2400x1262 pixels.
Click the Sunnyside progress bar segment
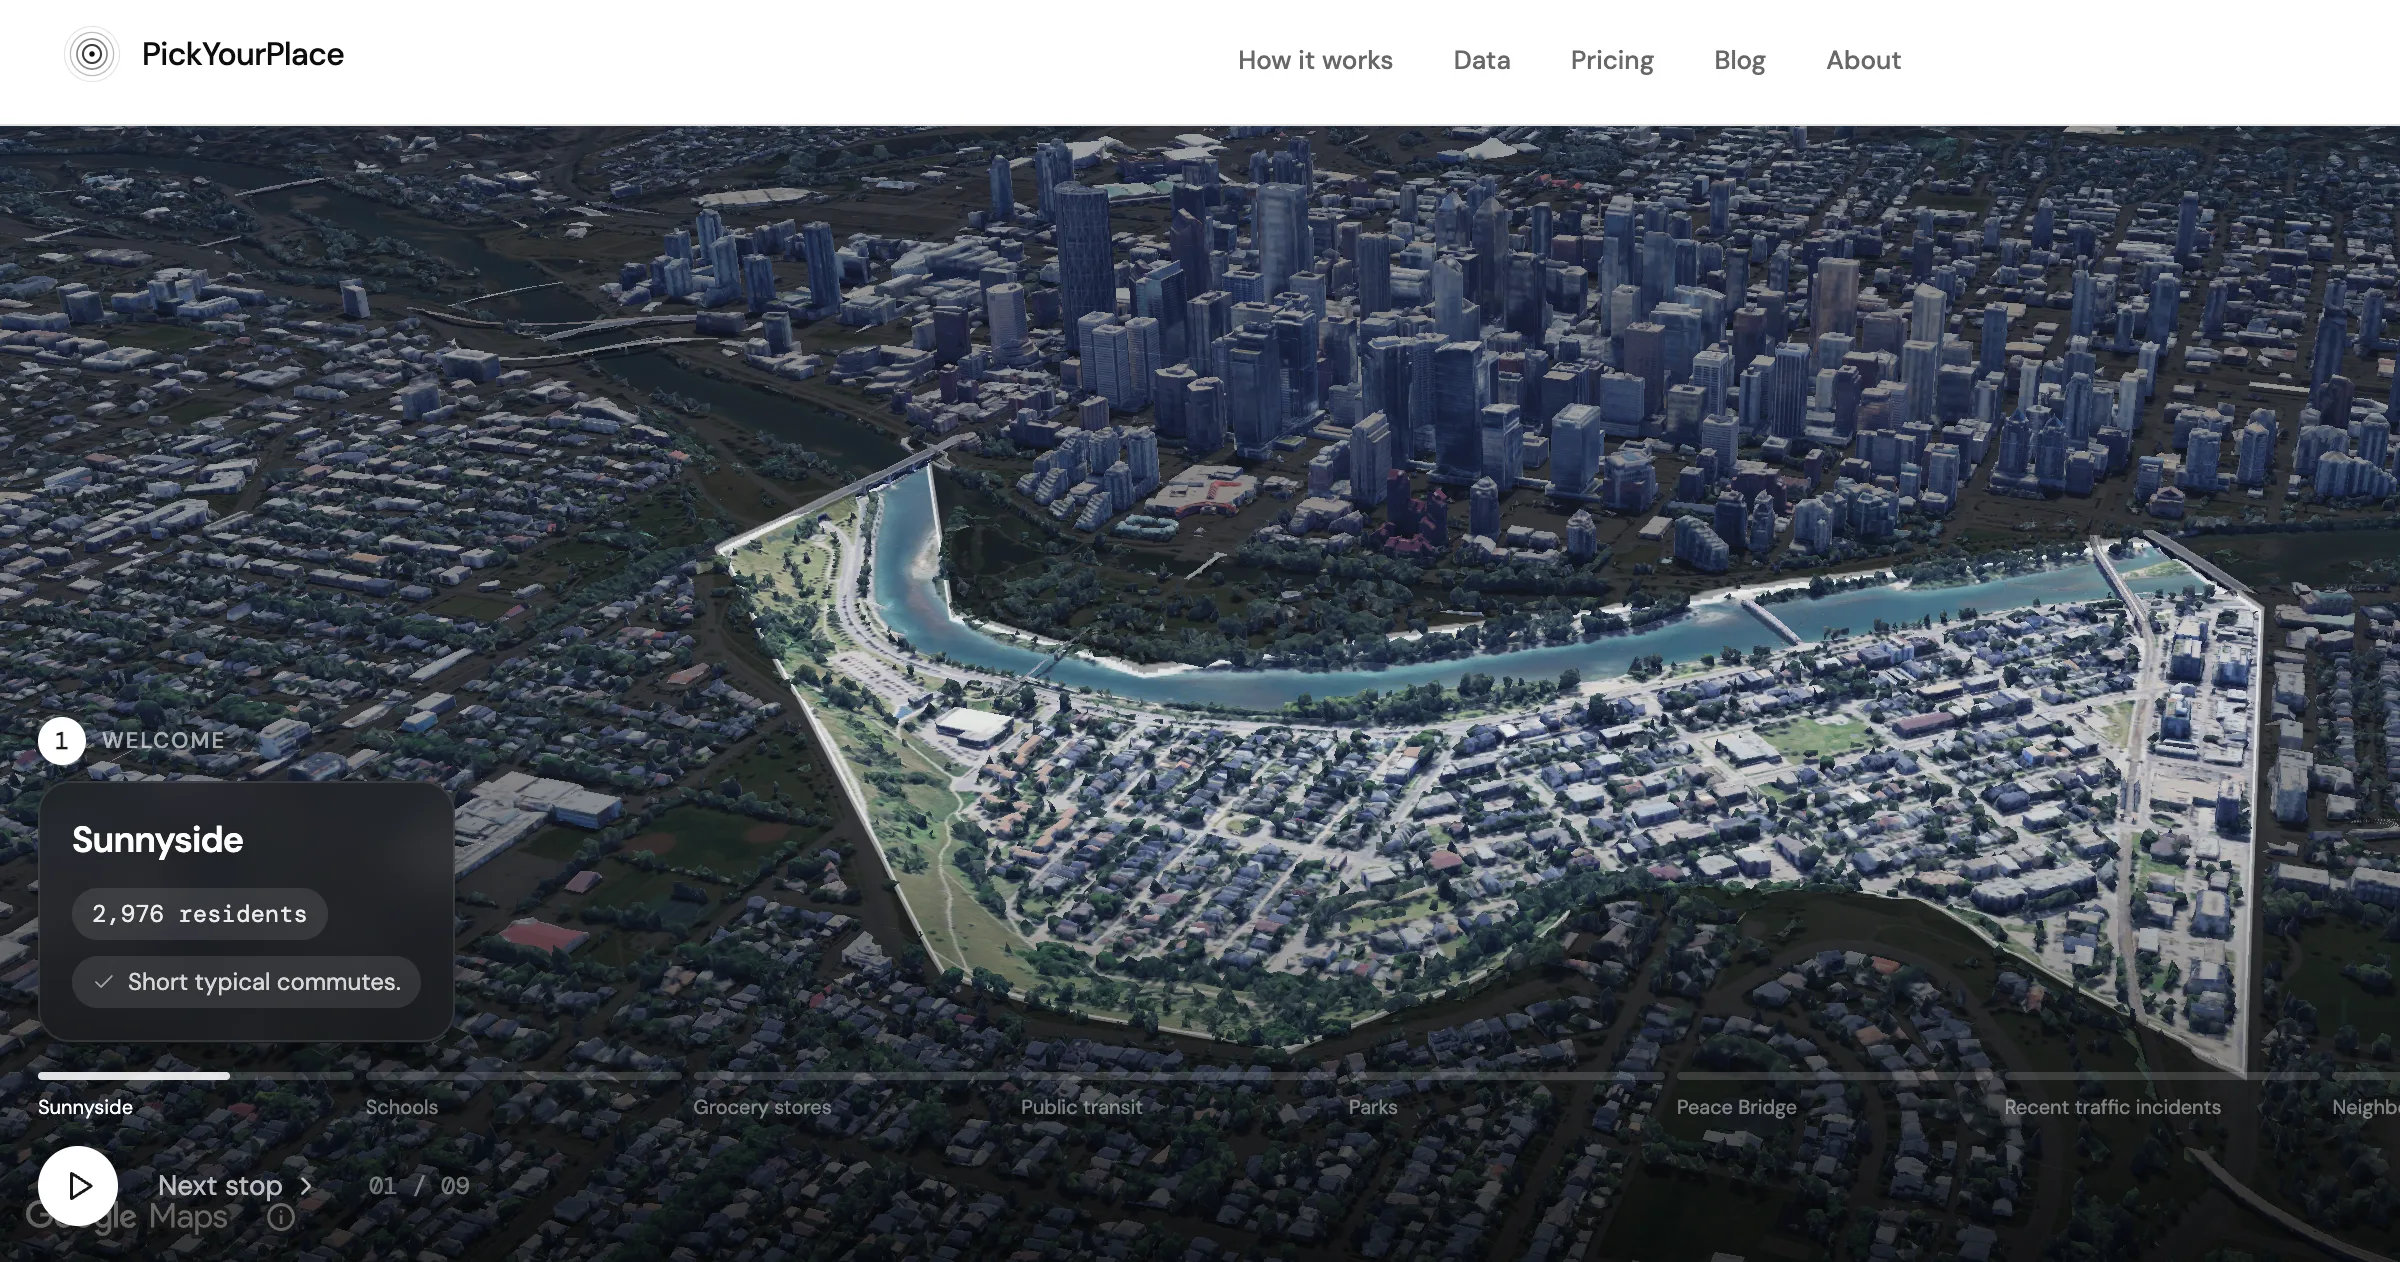pyautogui.click(x=195, y=1076)
